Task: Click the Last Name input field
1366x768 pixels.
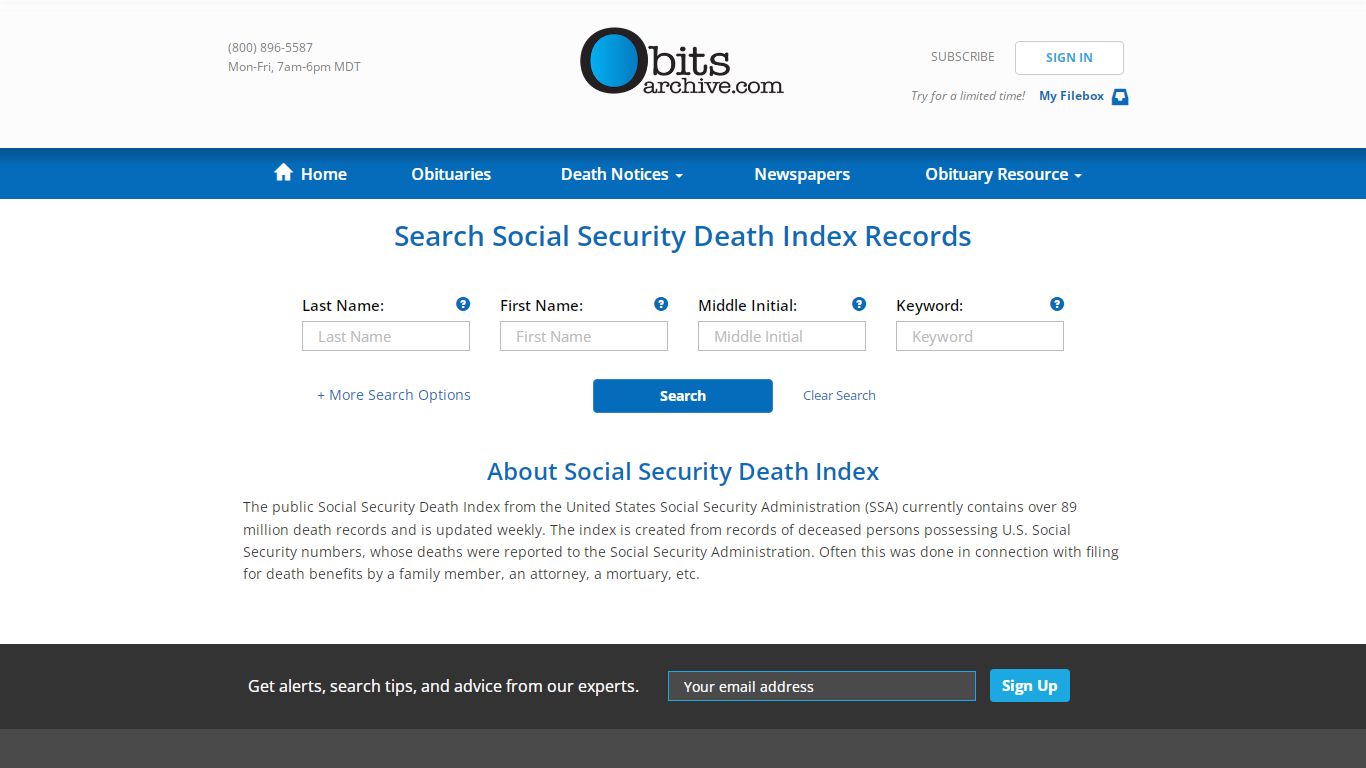Action: [385, 336]
